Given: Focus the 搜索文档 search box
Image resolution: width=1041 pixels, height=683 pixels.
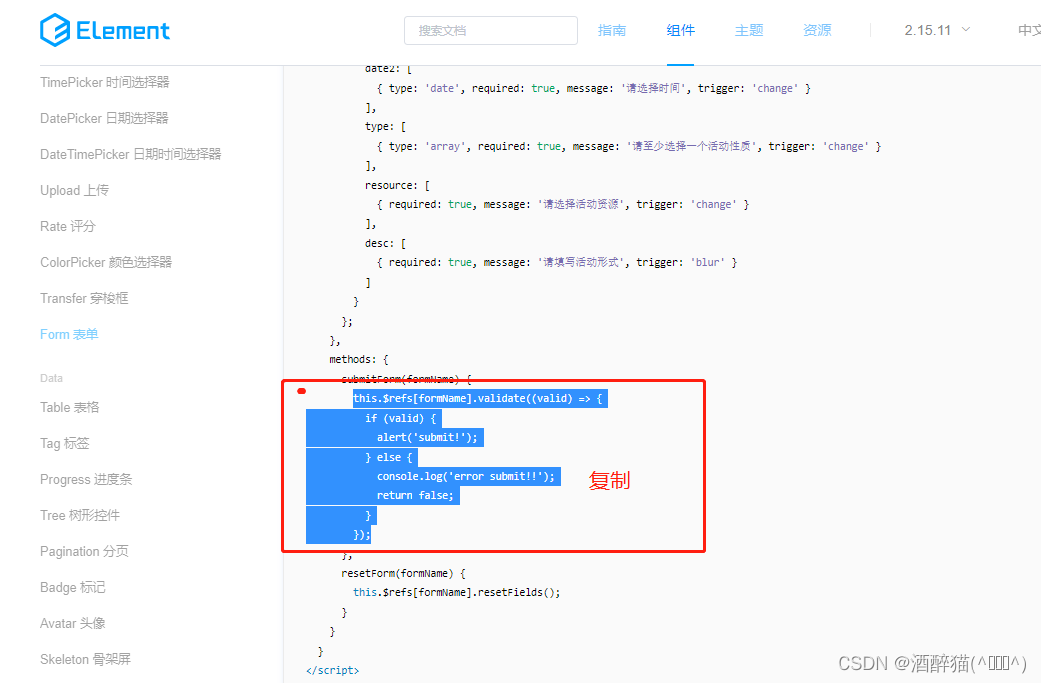Looking at the screenshot, I should (x=491, y=31).
